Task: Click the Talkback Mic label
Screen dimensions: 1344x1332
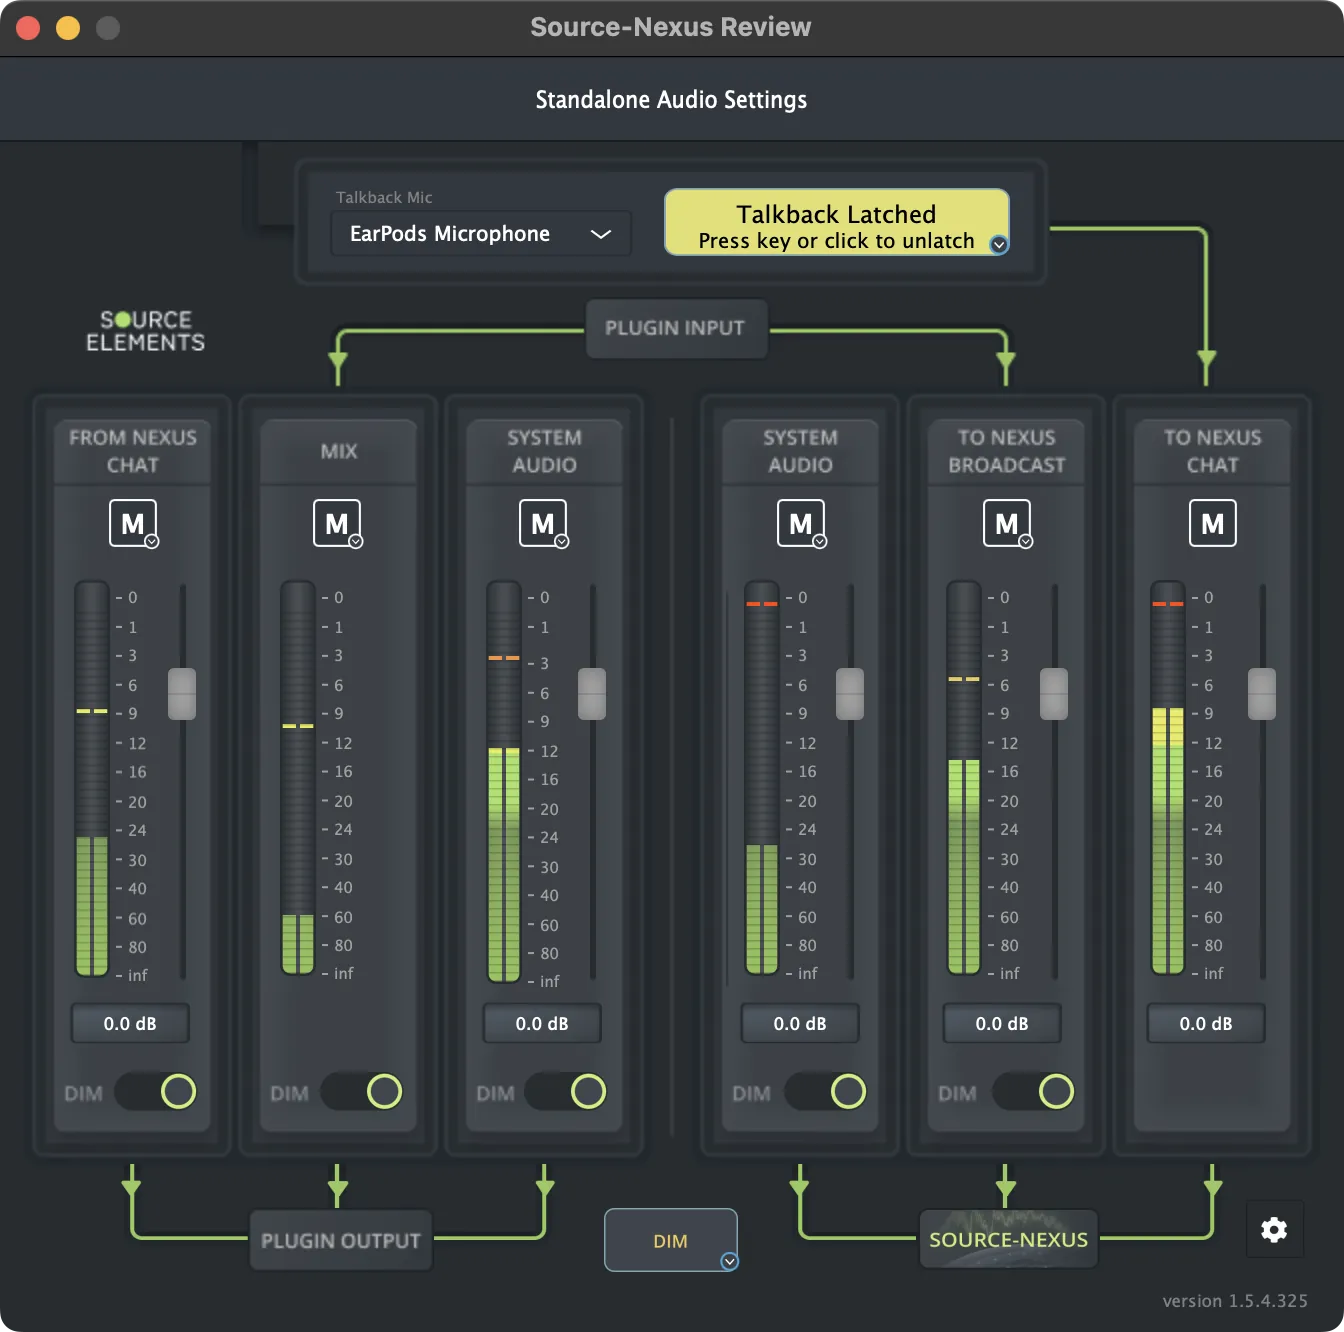Action: [x=384, y=198]
